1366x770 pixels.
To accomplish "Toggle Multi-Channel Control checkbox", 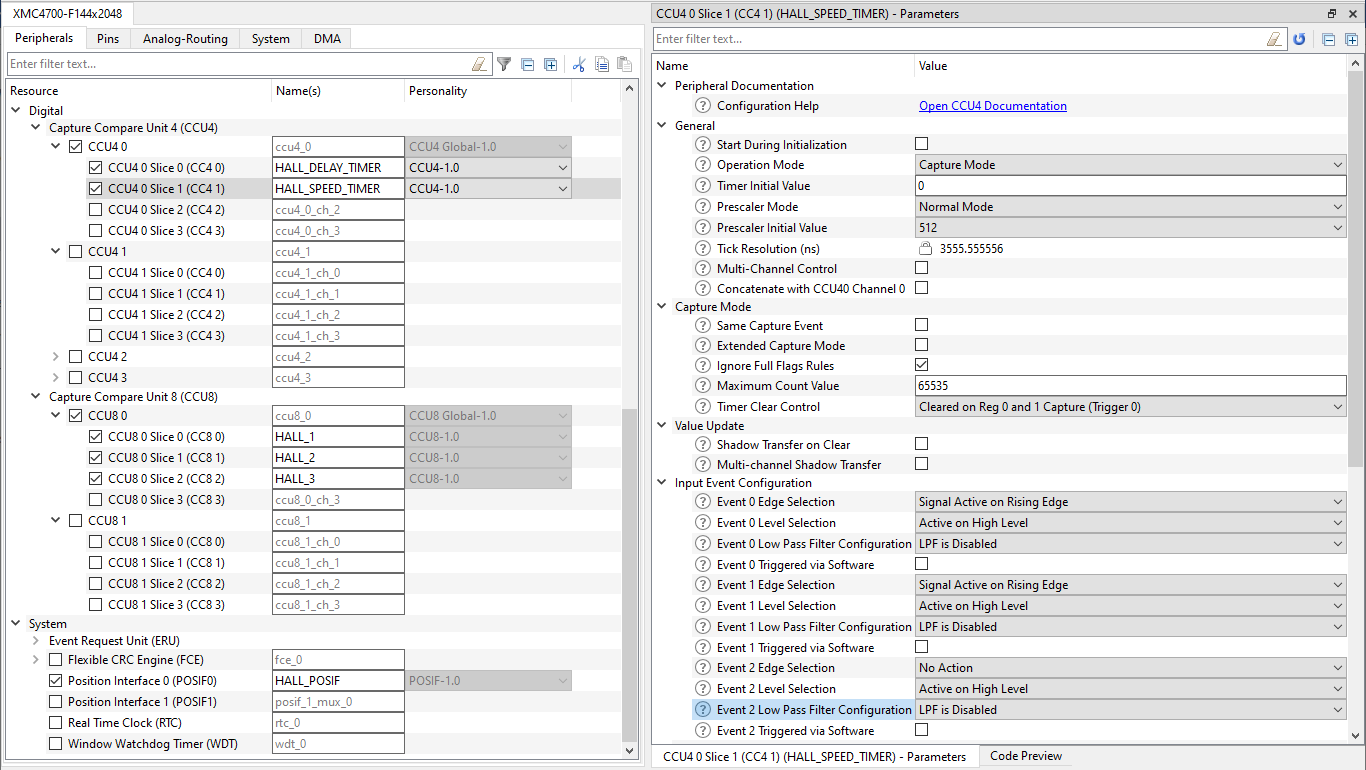I will pyautogui.click(x=922, y=268).
